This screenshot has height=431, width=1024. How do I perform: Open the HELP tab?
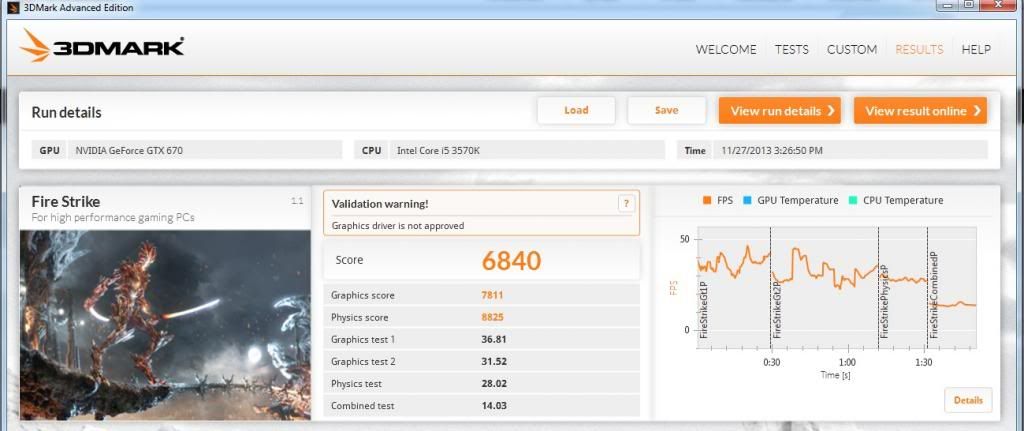[976, 49]
